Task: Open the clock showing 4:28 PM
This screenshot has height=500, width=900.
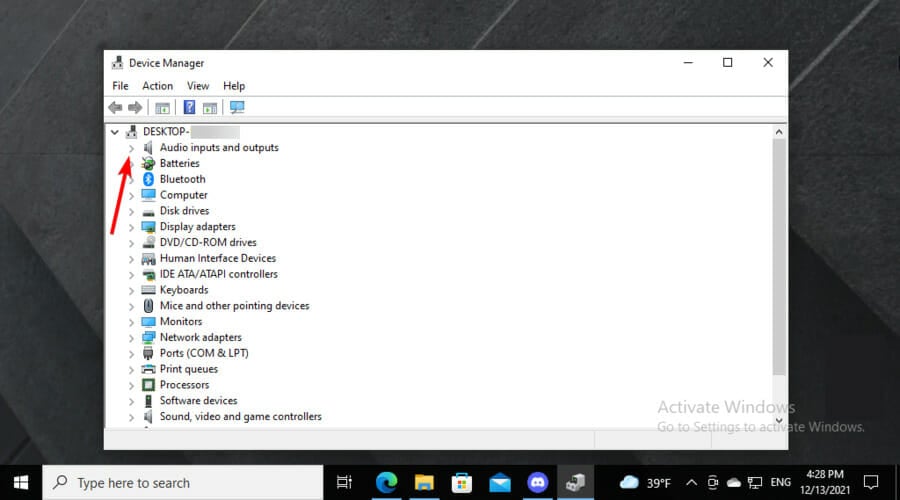Action: click(x=825, y=482)
